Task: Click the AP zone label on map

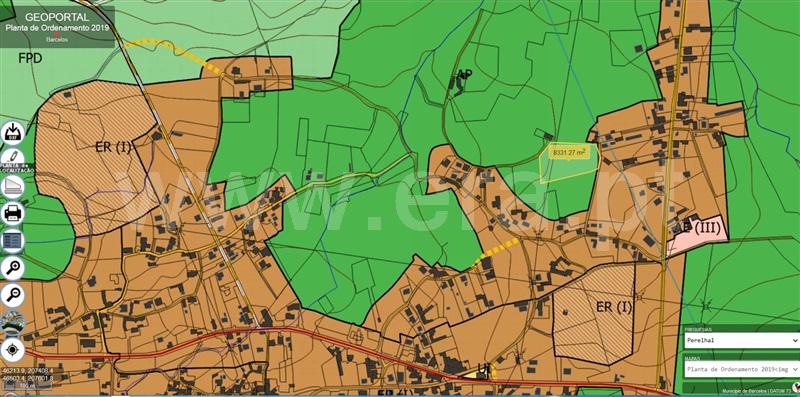Action: click(464, 75)
